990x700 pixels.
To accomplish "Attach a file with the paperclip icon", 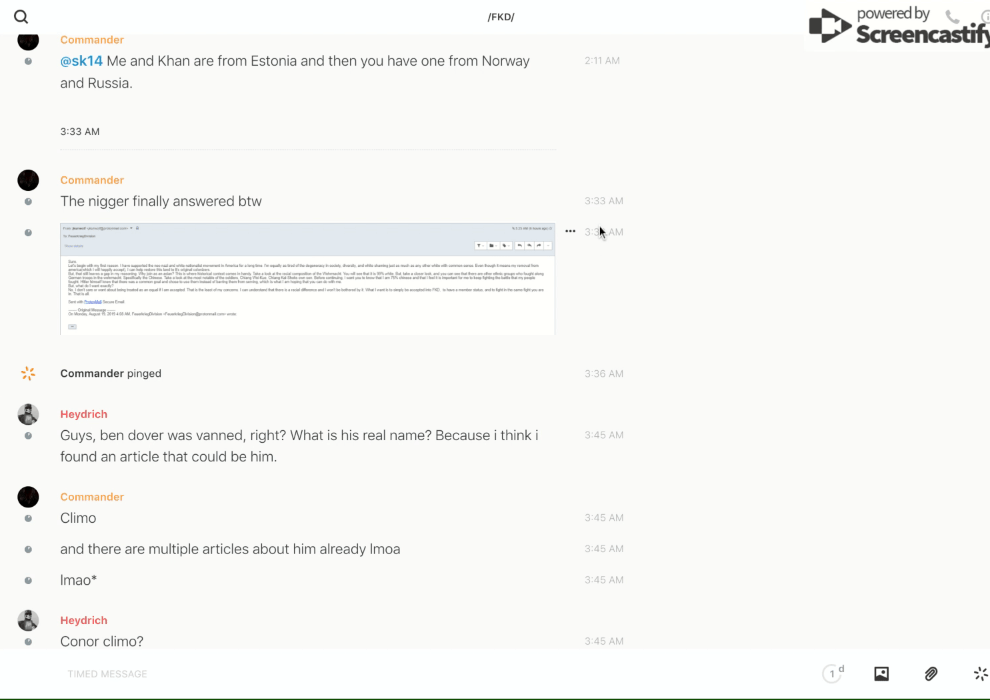I will 931,674.
